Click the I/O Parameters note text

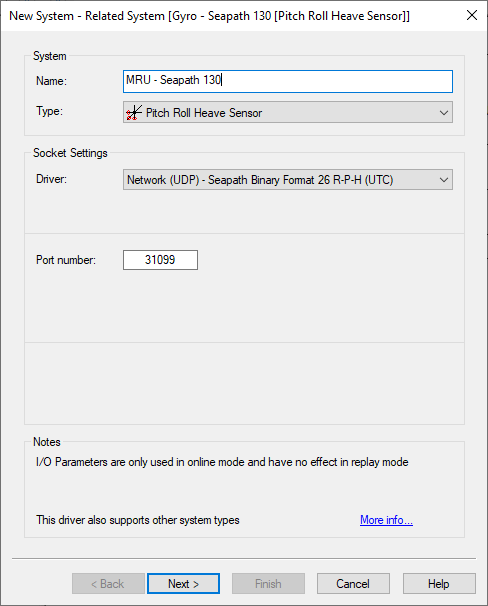pos(222,462)
